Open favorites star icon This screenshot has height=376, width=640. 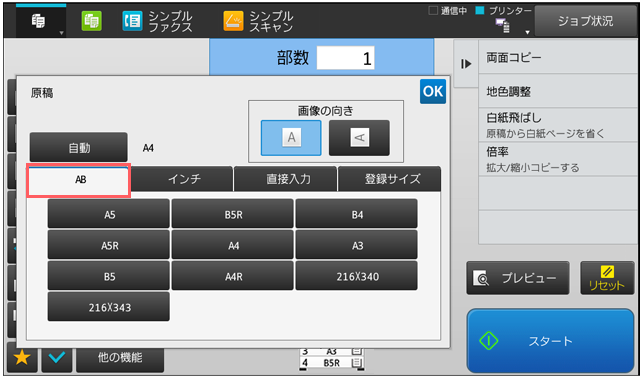point(22,358)
